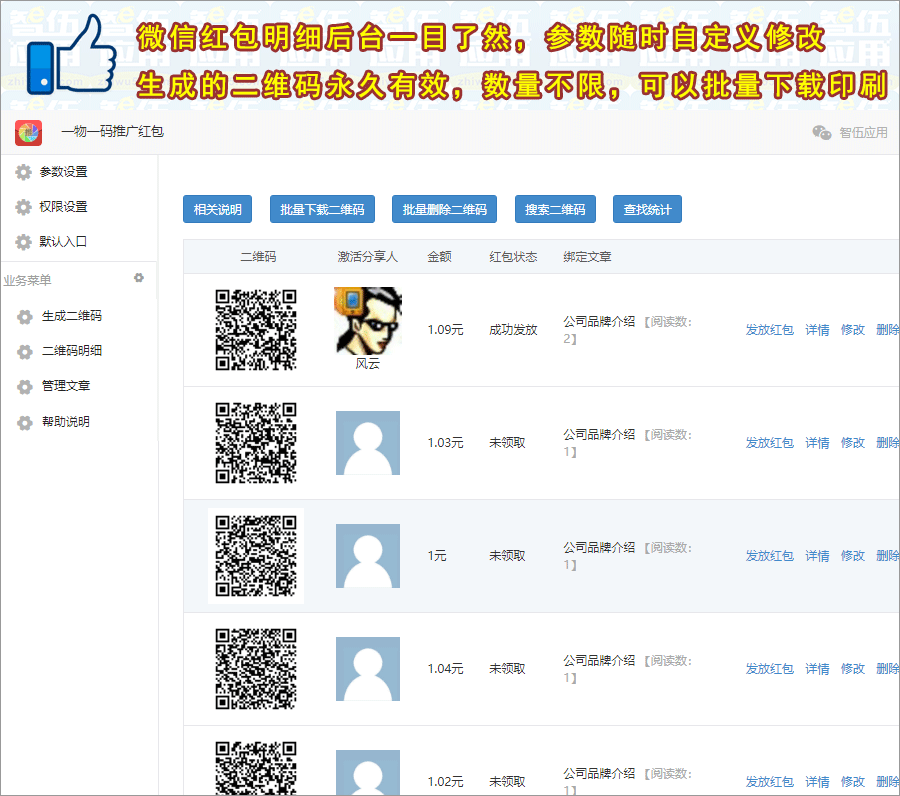Click 修改 in the 1.03元 row

(x=853, y=443)
